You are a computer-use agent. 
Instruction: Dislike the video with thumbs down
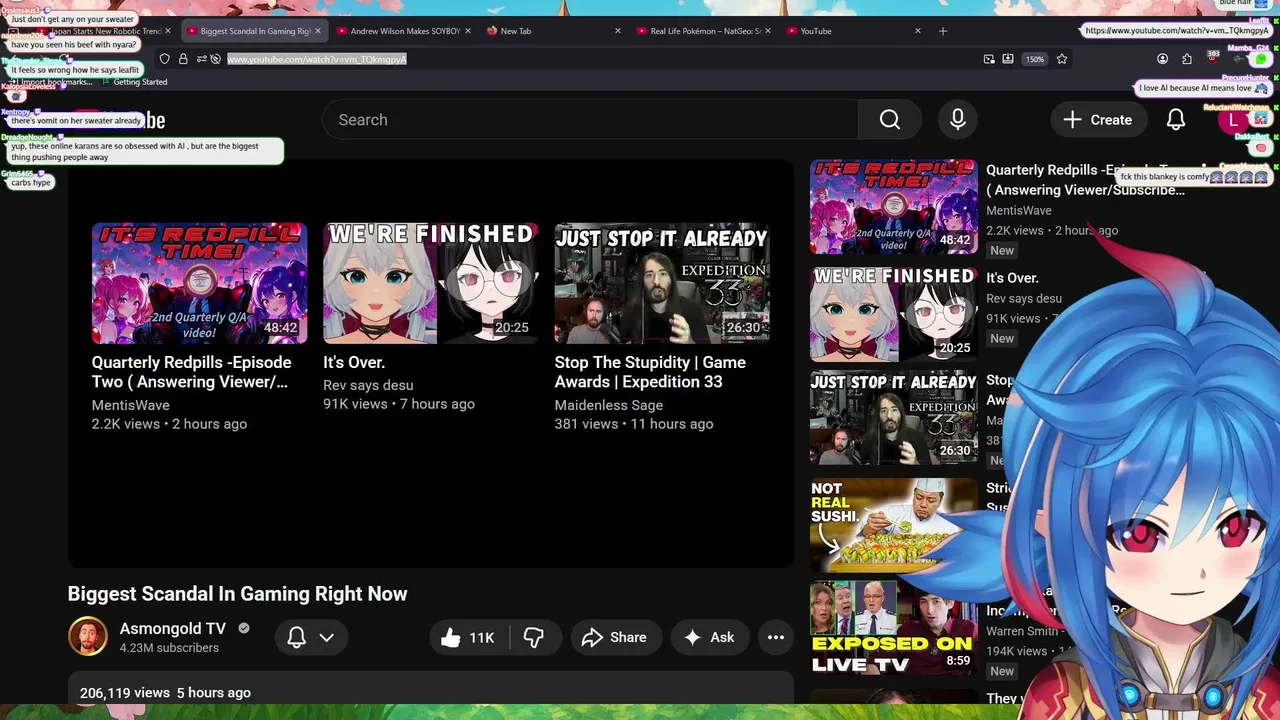534,637
